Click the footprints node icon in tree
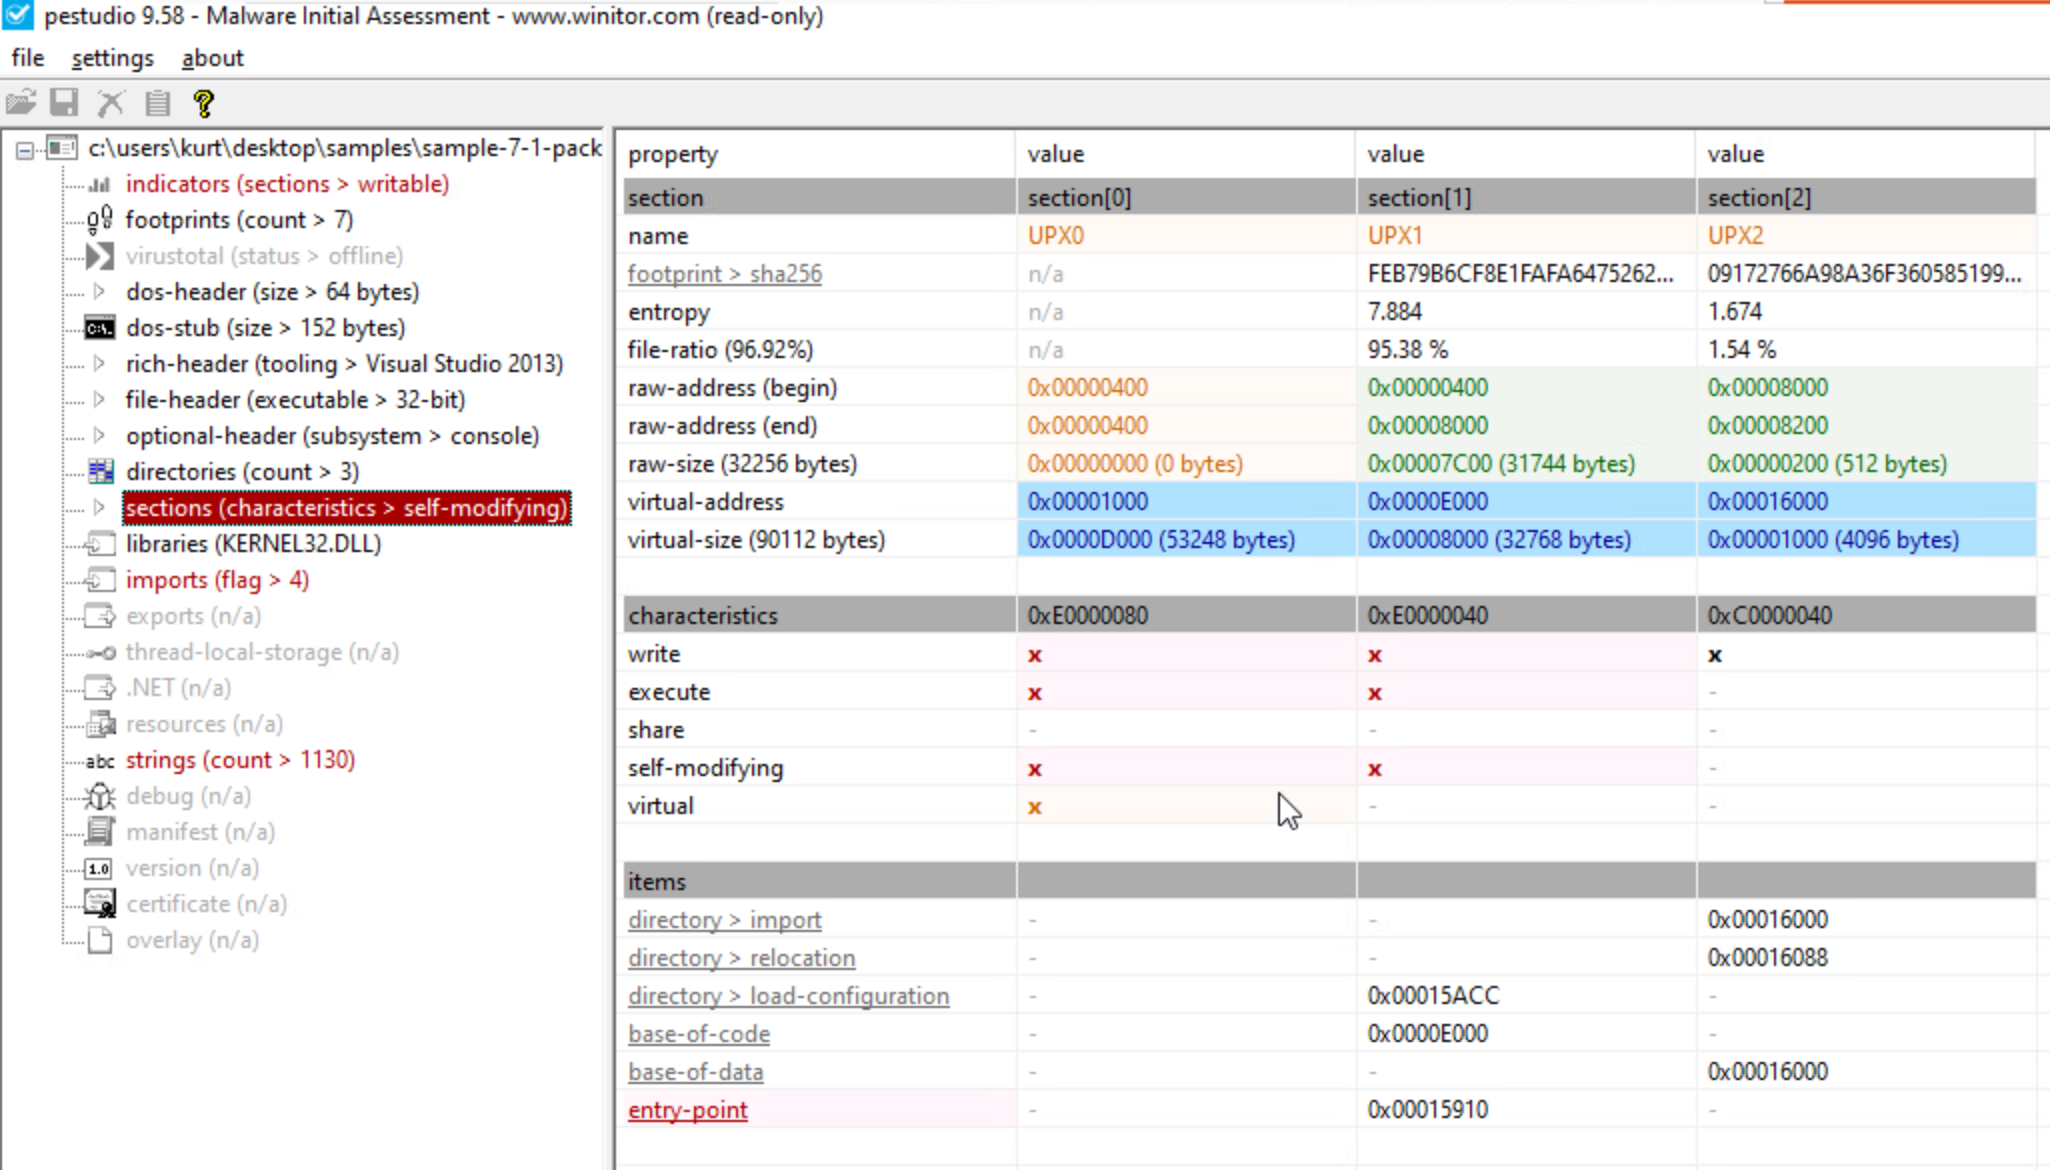The image size is (2050, 1170). (x=99, y=220)
